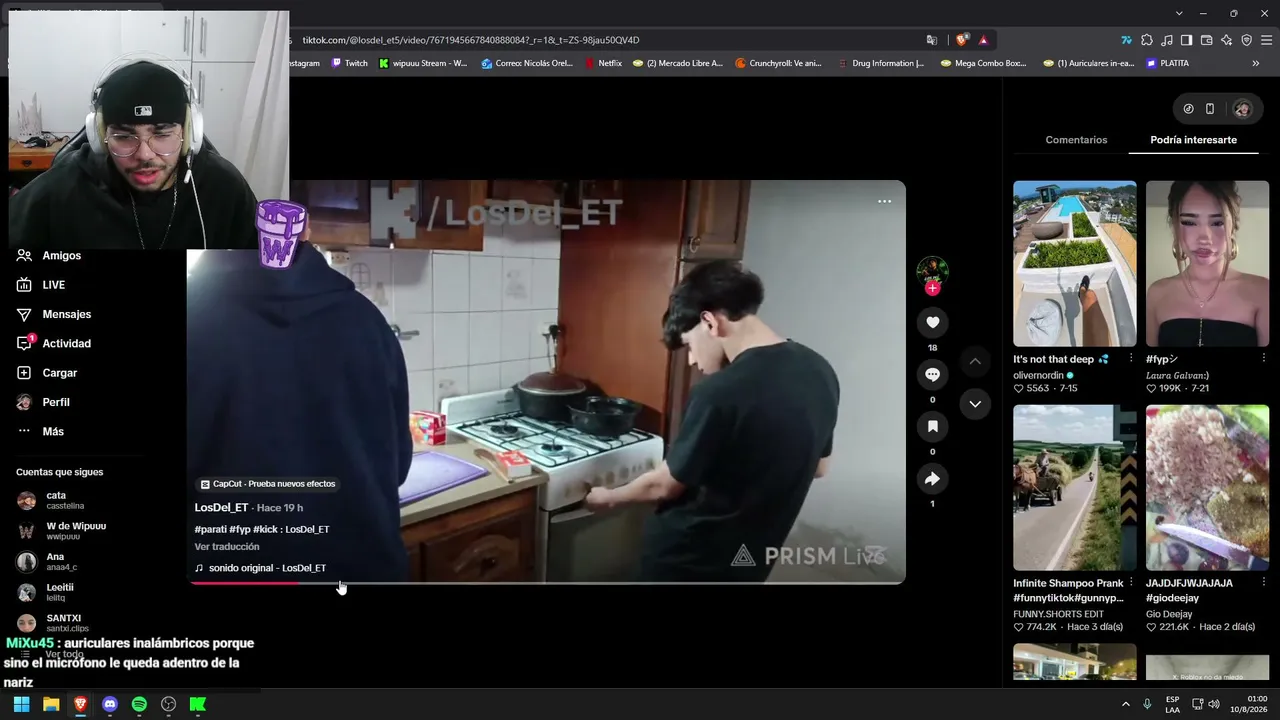Open the PLATITA bookmark
The height and width of the screenshot is (720, 1280).
pyautogui.click(x=1168, y=63)
